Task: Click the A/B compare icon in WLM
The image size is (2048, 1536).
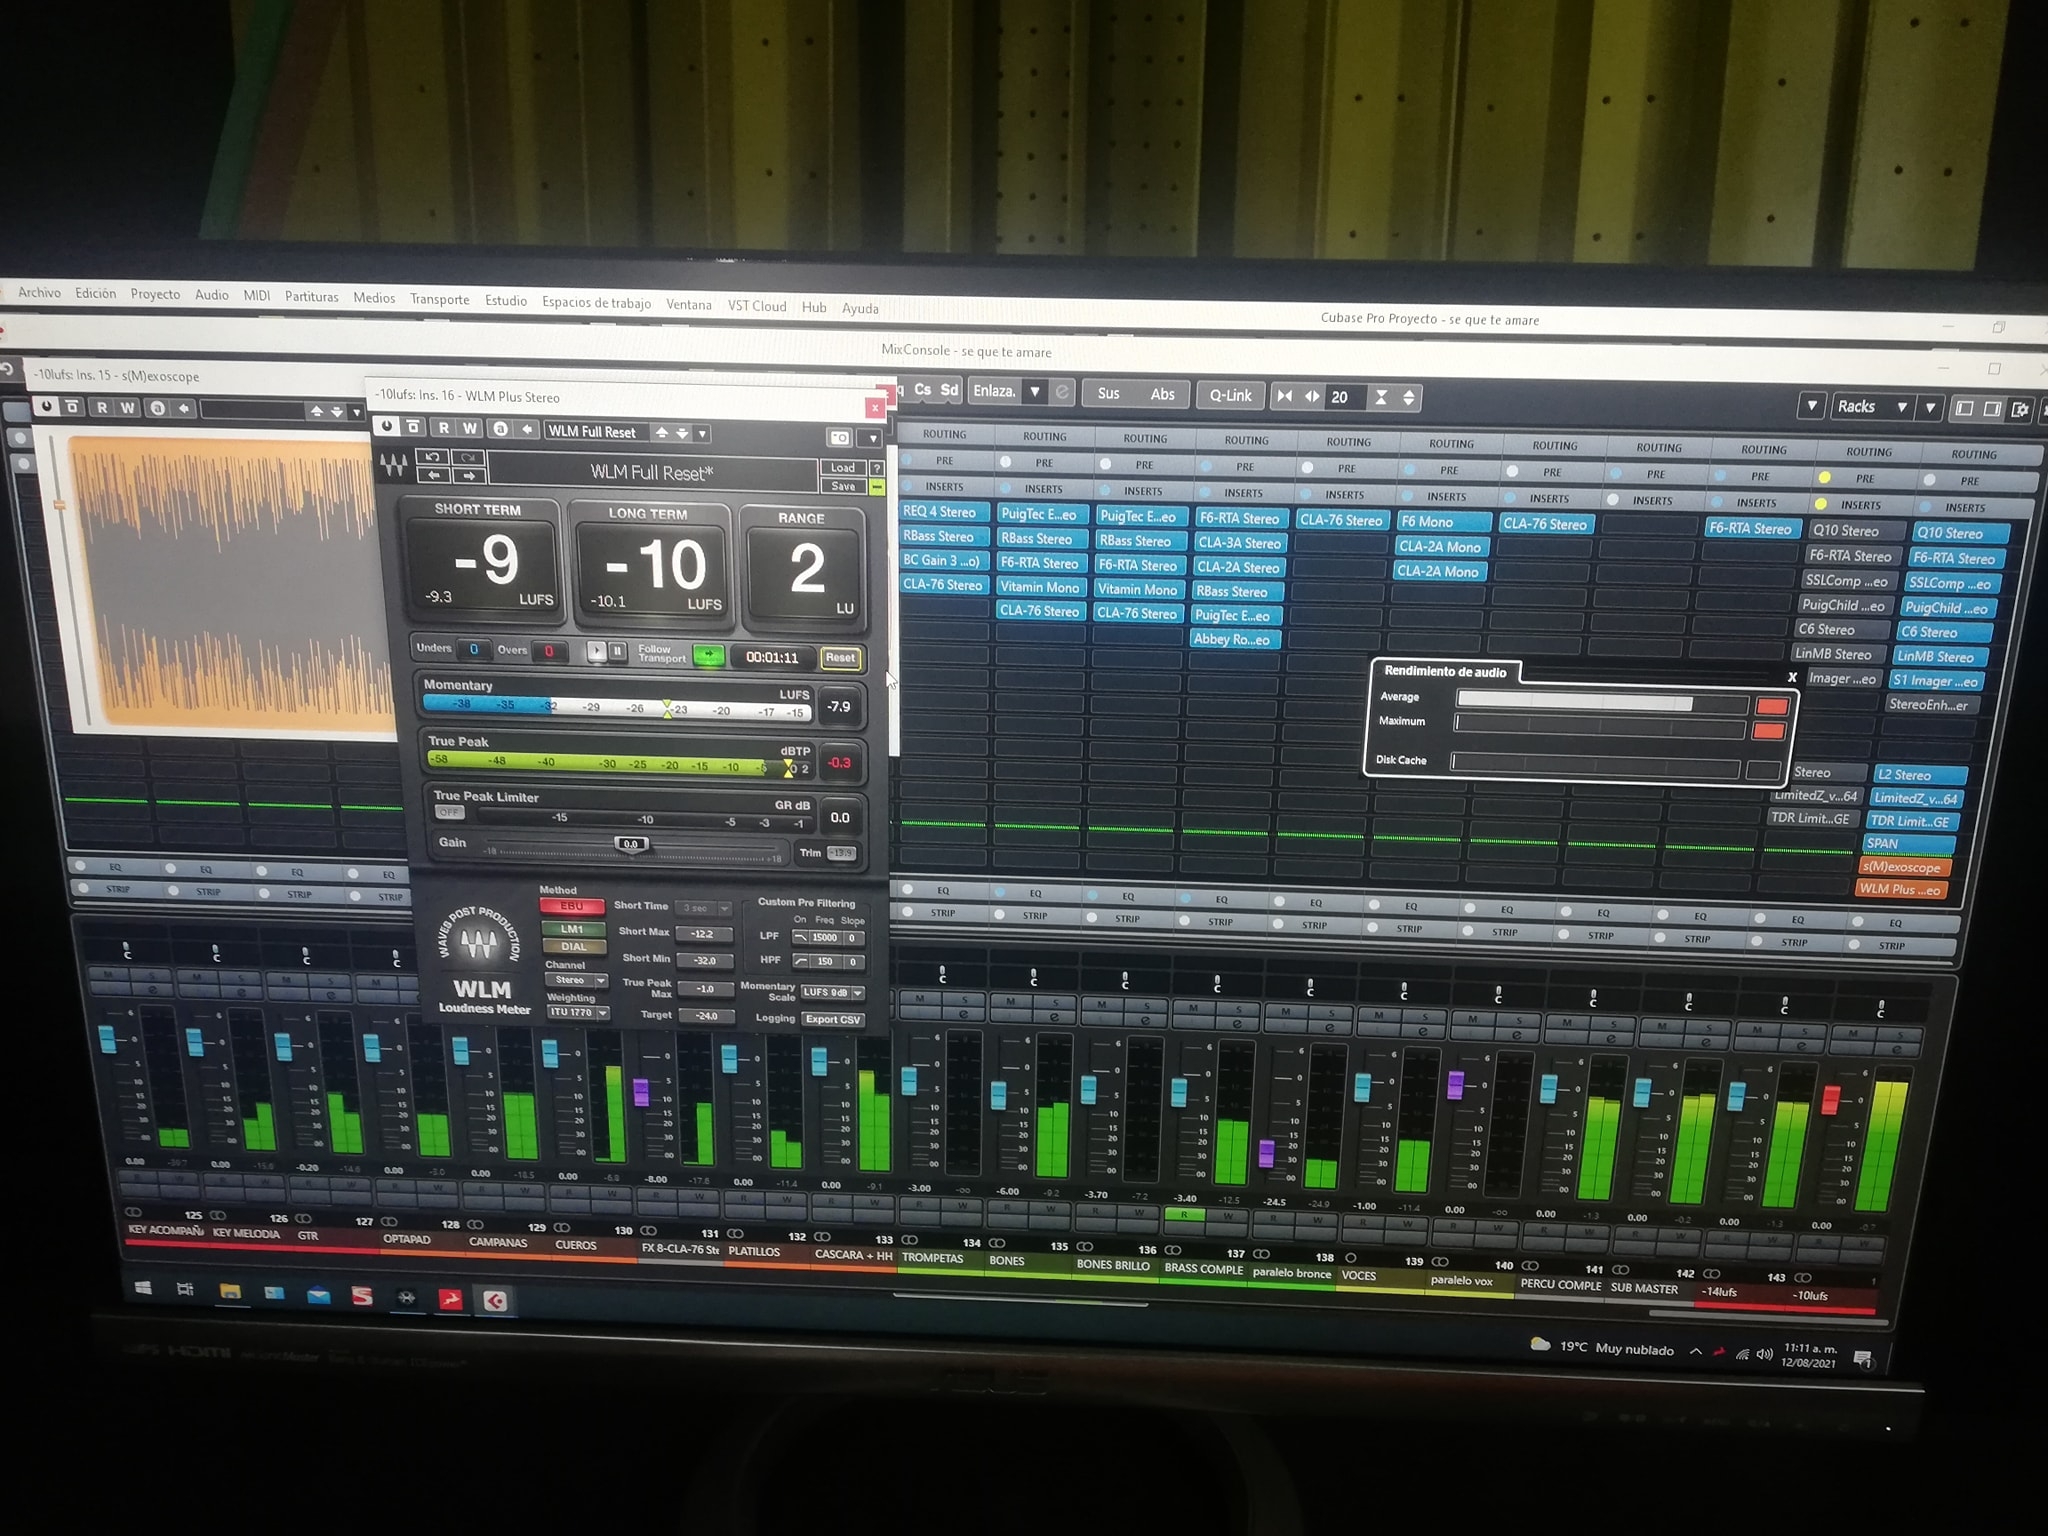Action: tap(500, 429)
